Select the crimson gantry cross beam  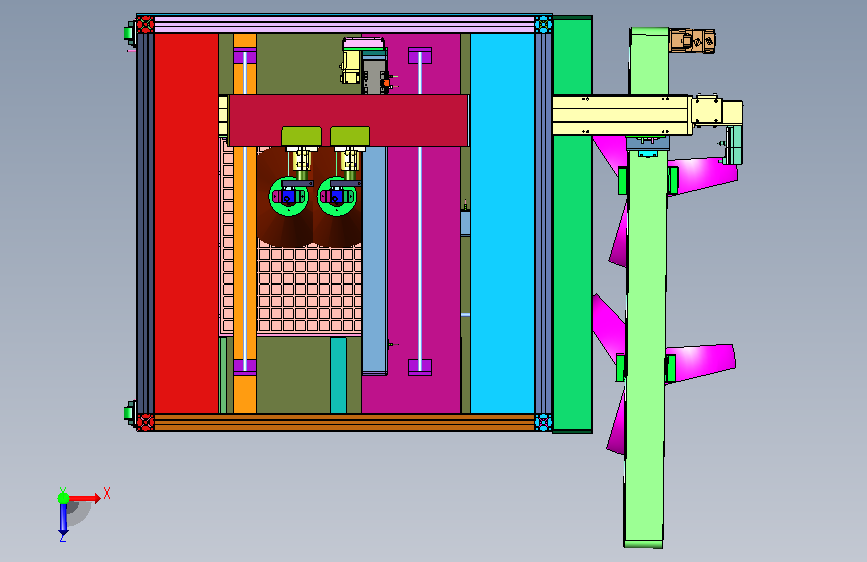[349, 120]
